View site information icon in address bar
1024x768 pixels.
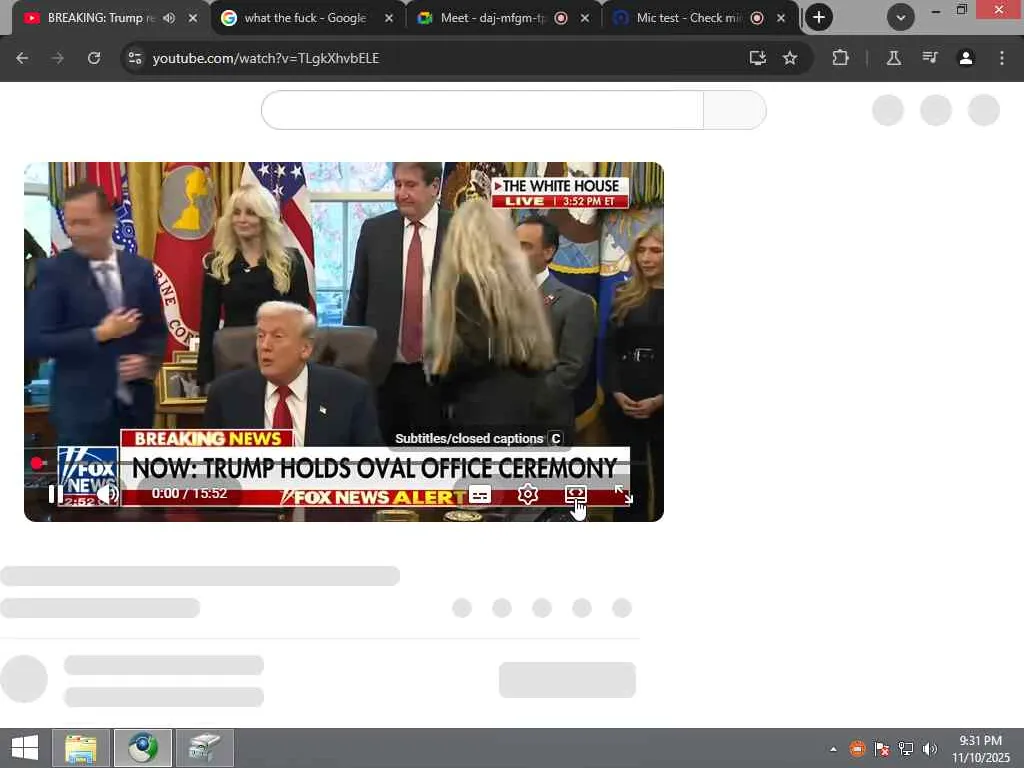(135, 58)
